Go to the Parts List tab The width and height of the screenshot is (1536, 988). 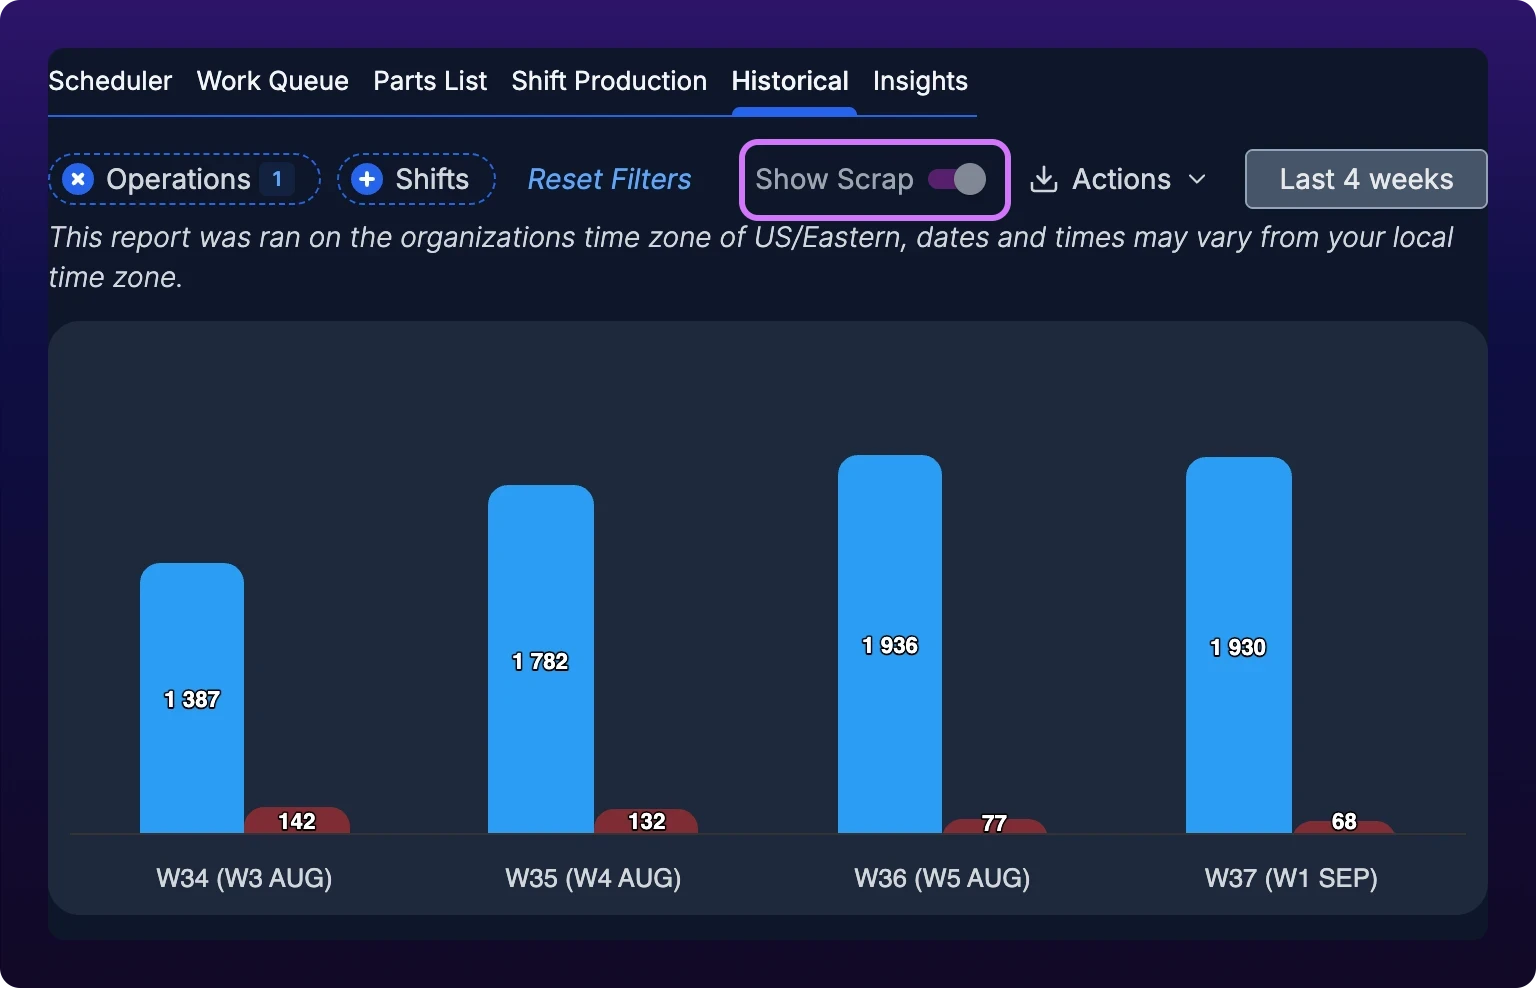tap(430, 81)
